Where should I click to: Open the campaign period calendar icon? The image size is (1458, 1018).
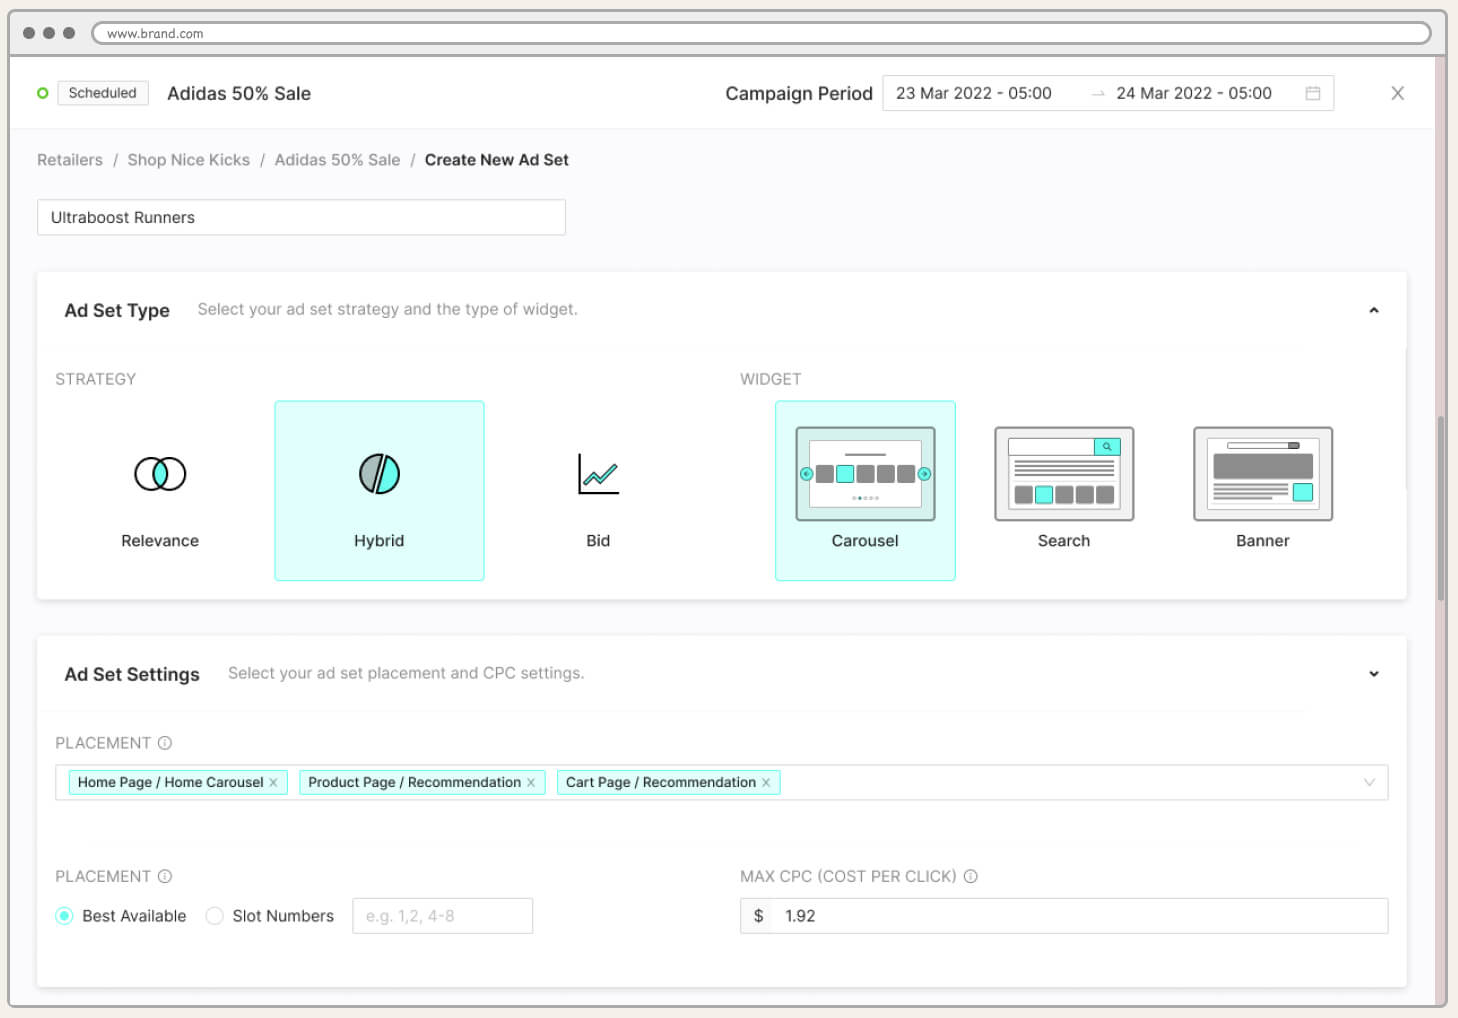(1313, 93)
